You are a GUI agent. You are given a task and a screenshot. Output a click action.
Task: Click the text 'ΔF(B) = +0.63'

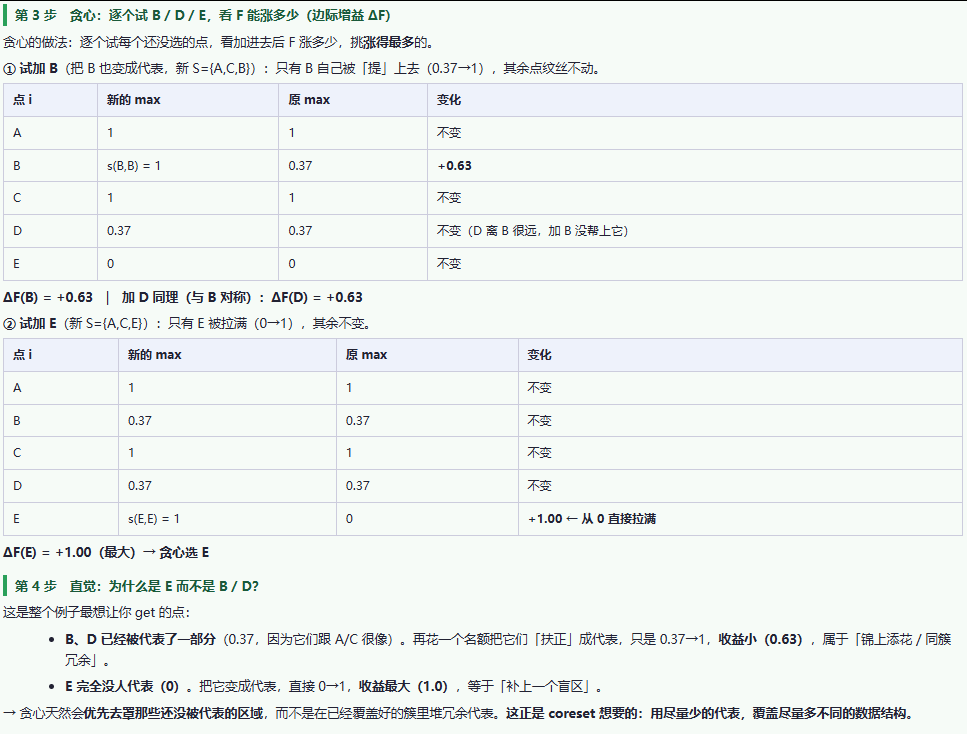click(x=48, y=297)
